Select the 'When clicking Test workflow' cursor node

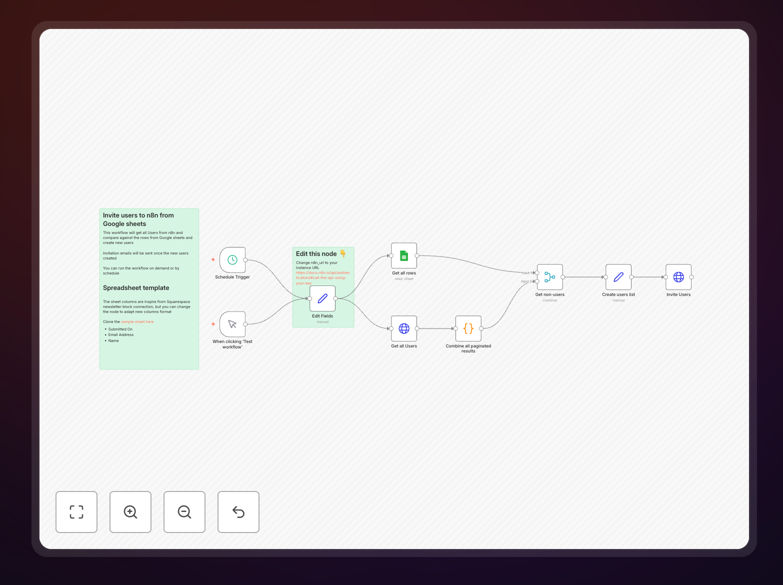[232, 324]
